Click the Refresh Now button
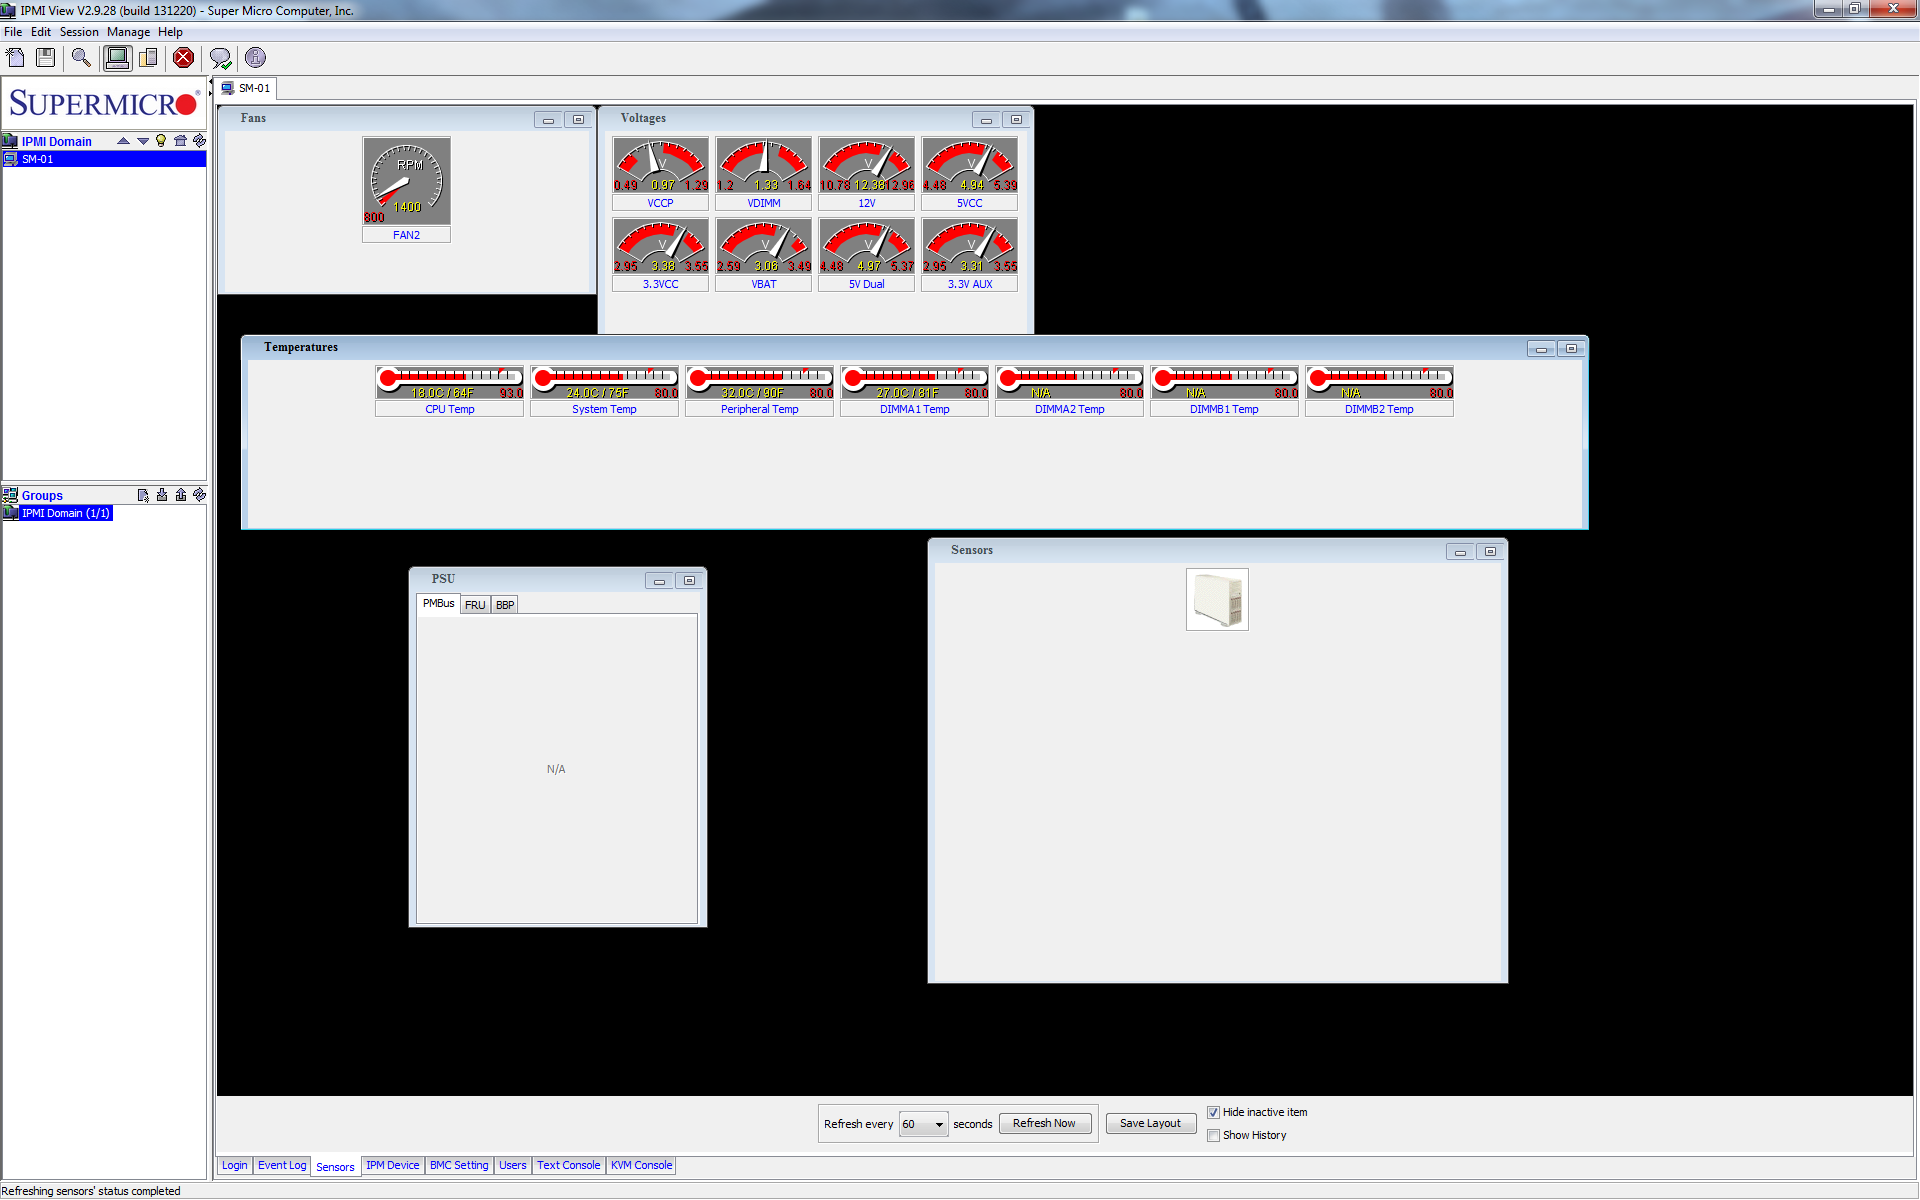This screenshot has height=1200, width=1920. coord(1044,1123)
